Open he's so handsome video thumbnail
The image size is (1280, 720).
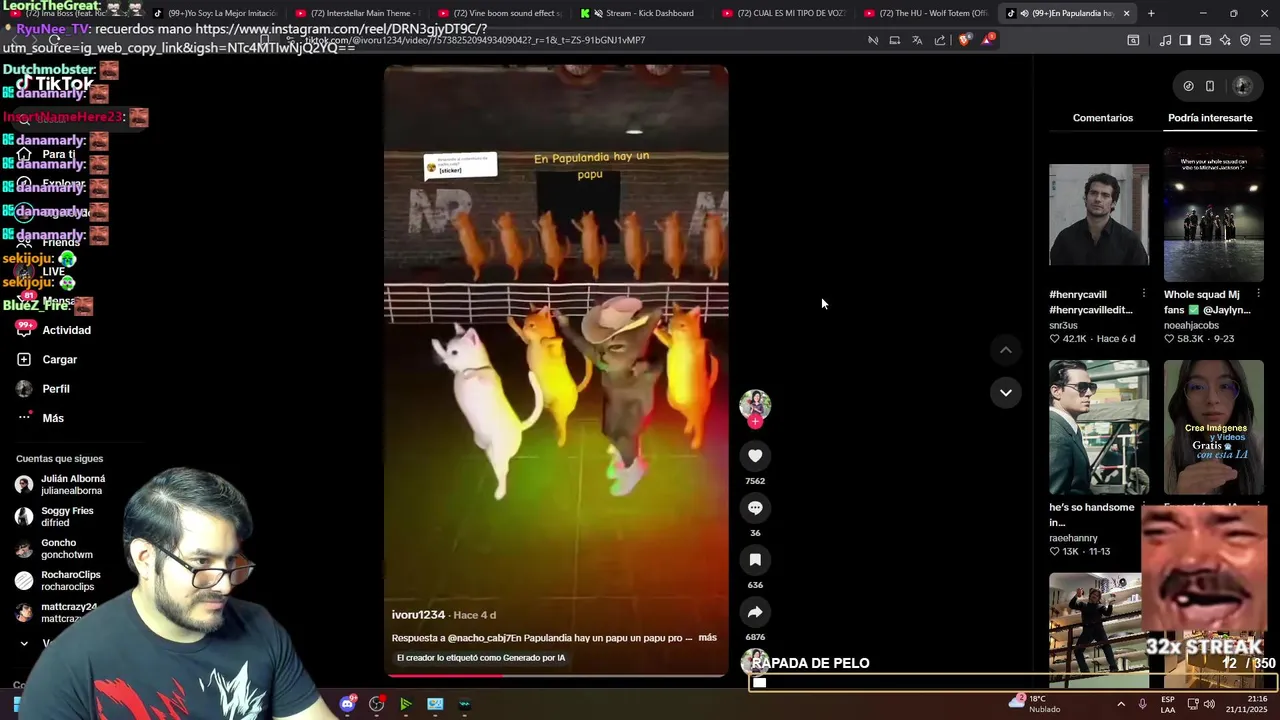(x=1099, y=427)
